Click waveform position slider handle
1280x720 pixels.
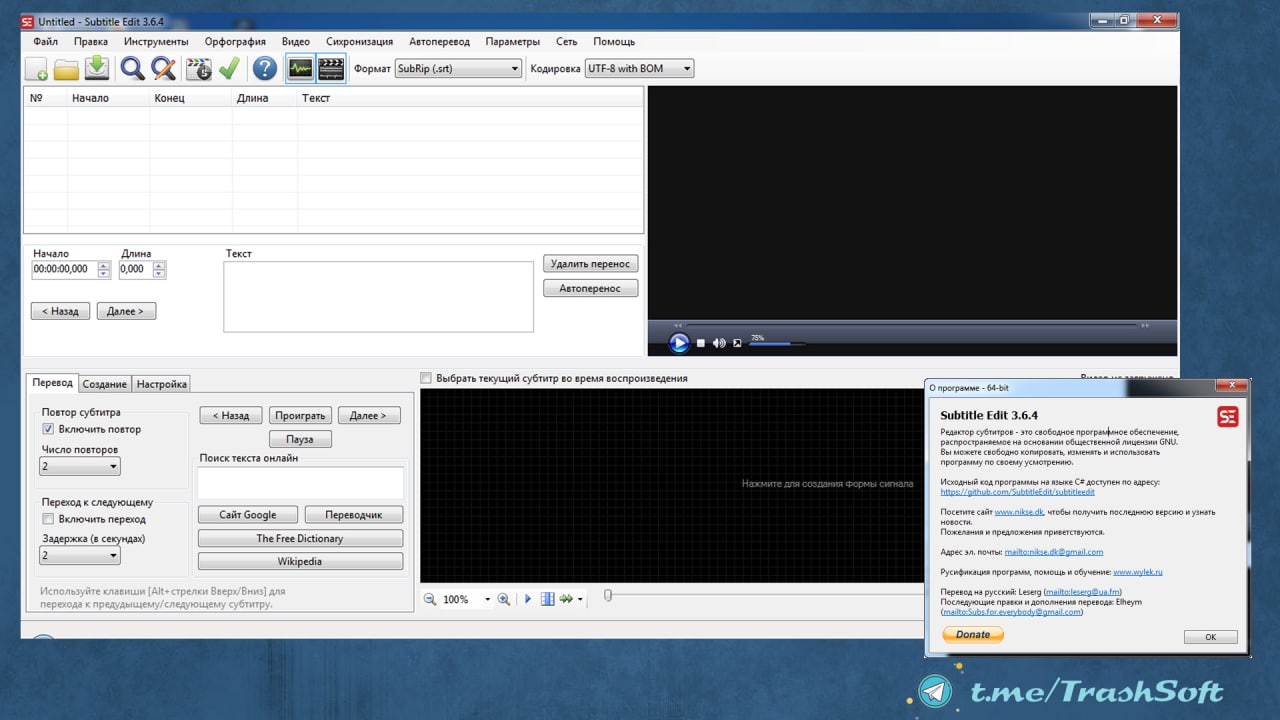click(607, 596)
